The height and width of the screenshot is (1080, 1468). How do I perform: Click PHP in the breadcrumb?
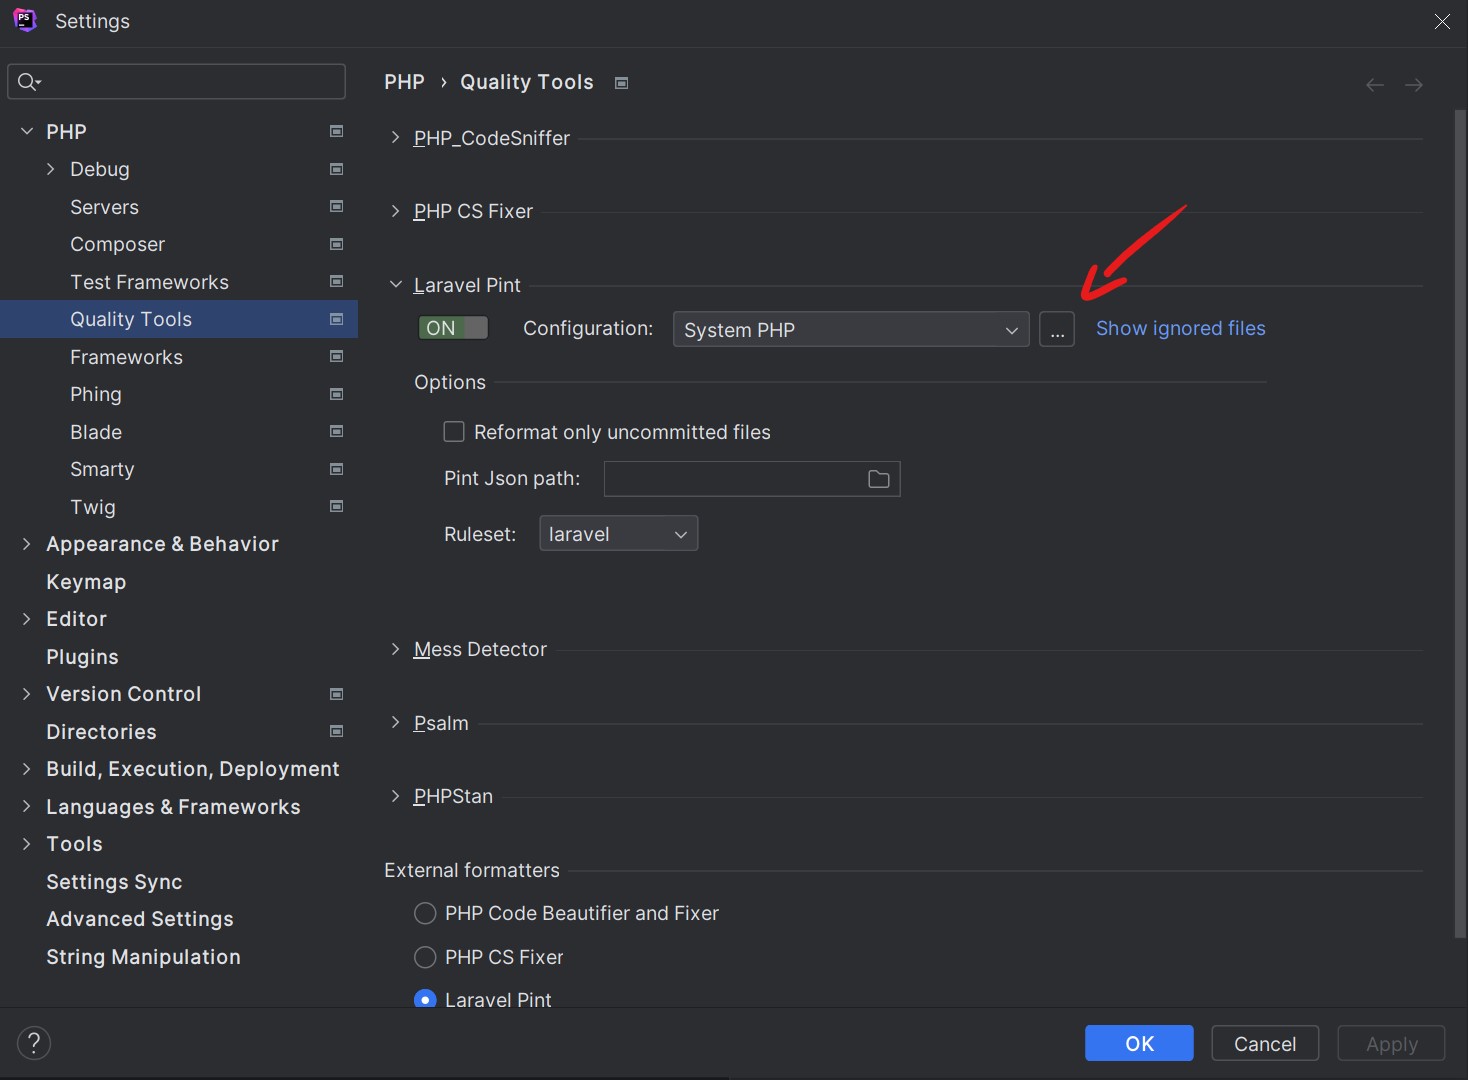tap(404, 82)
